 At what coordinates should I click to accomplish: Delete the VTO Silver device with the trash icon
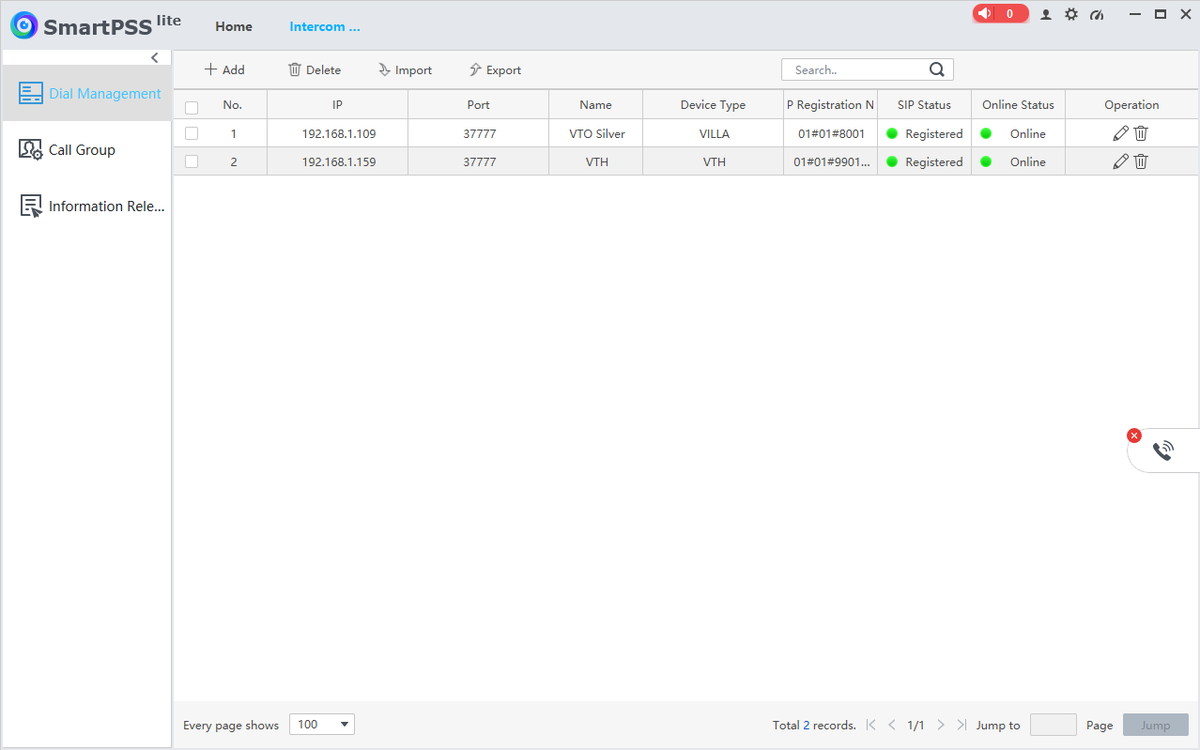[1141, 133]
